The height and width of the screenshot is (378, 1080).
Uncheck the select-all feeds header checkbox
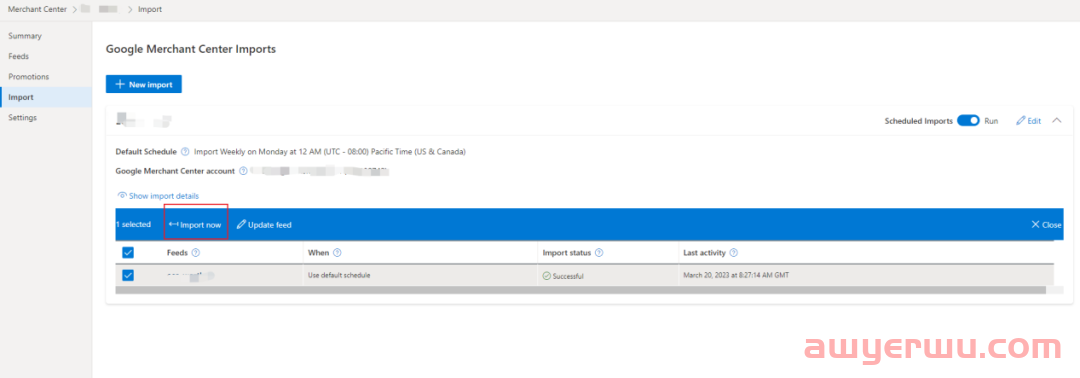coord(128,253)
